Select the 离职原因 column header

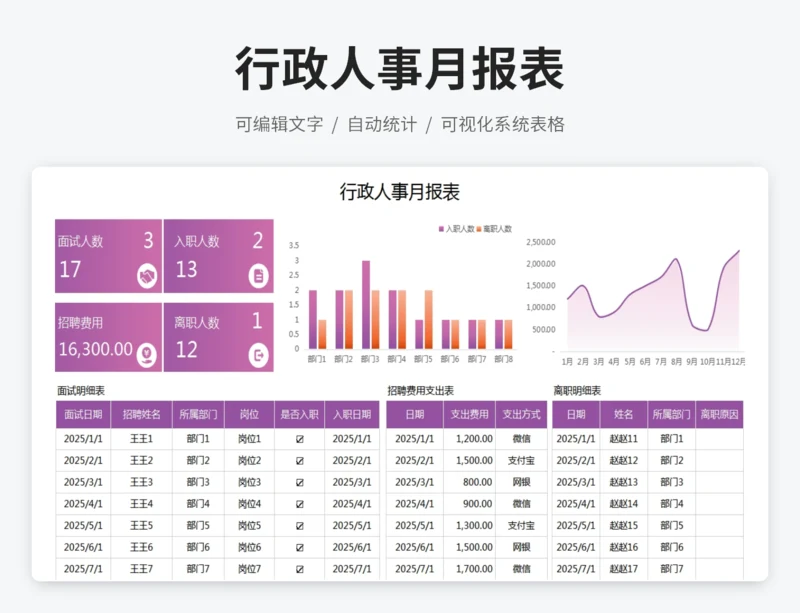tap(719, 414)
